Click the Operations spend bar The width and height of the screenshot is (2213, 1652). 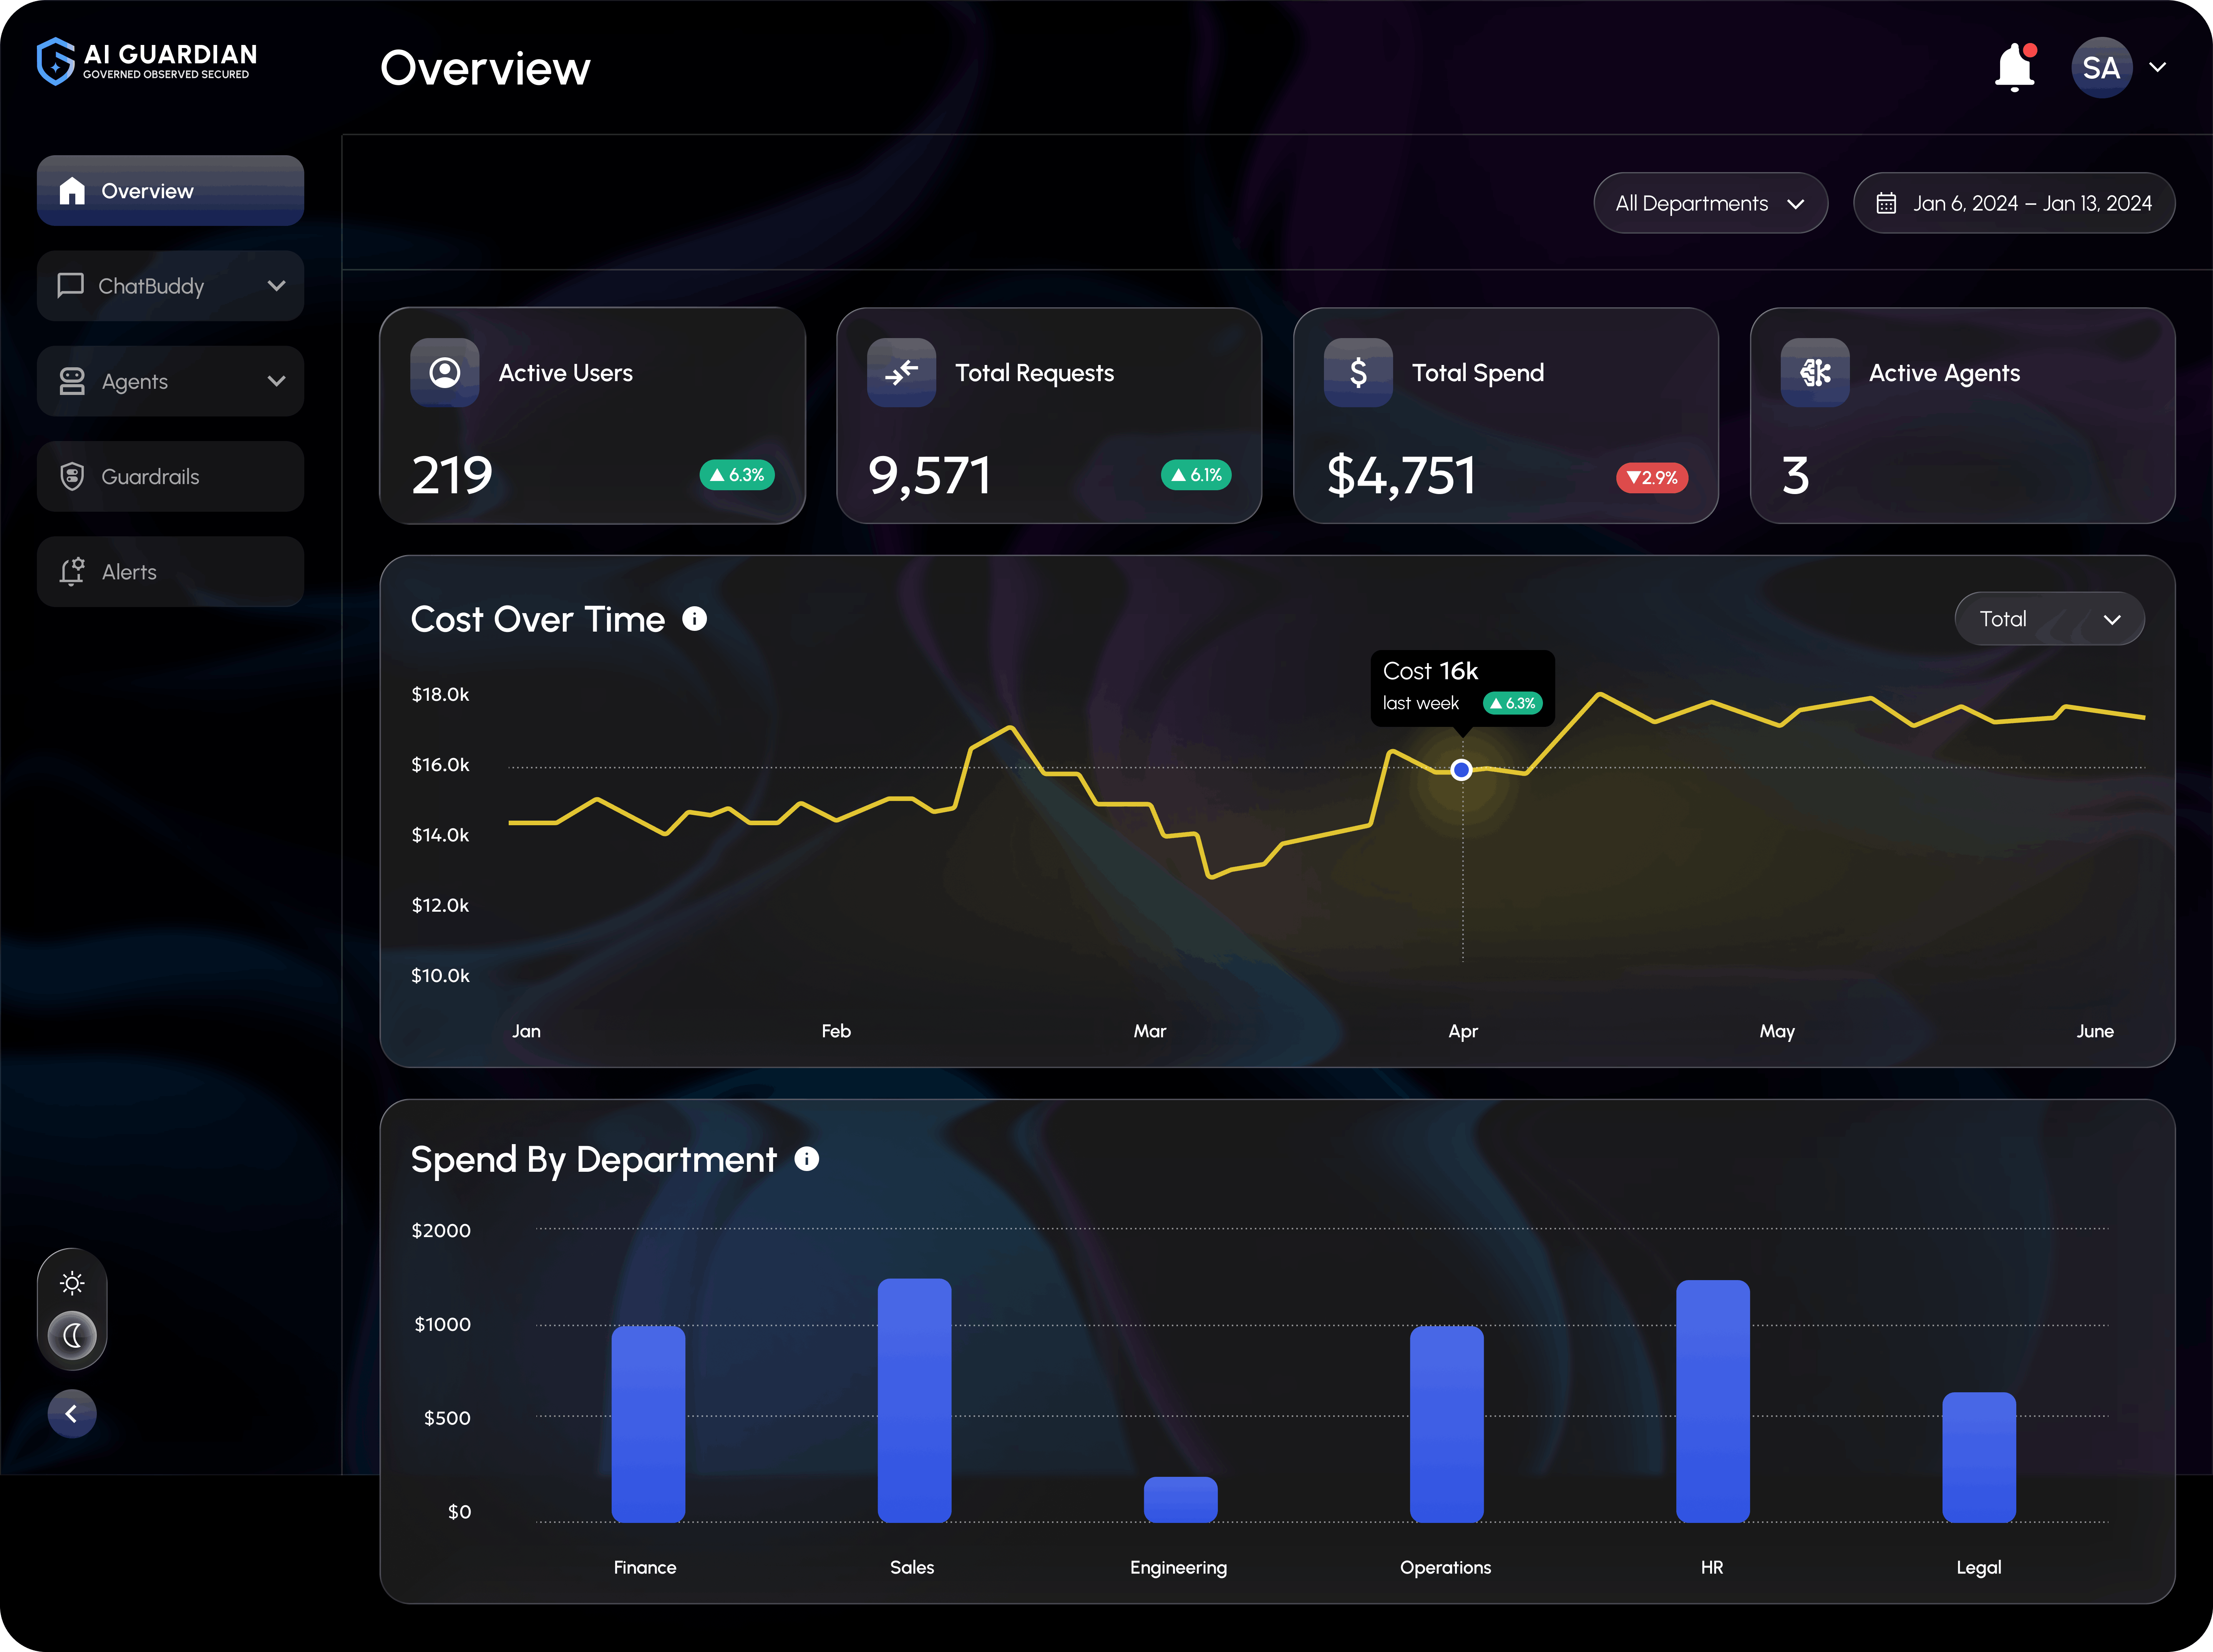pos(1447,1424)
